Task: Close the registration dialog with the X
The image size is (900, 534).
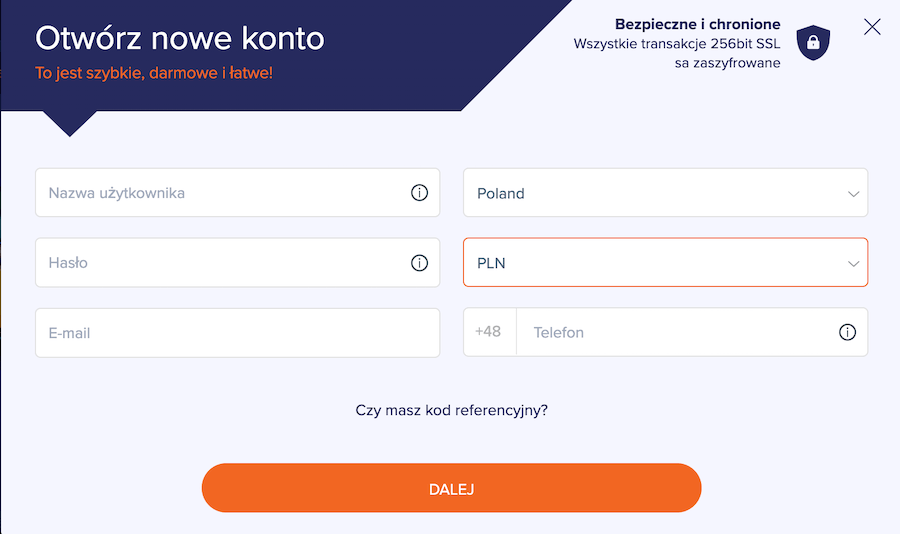Action: pos(872,26)
